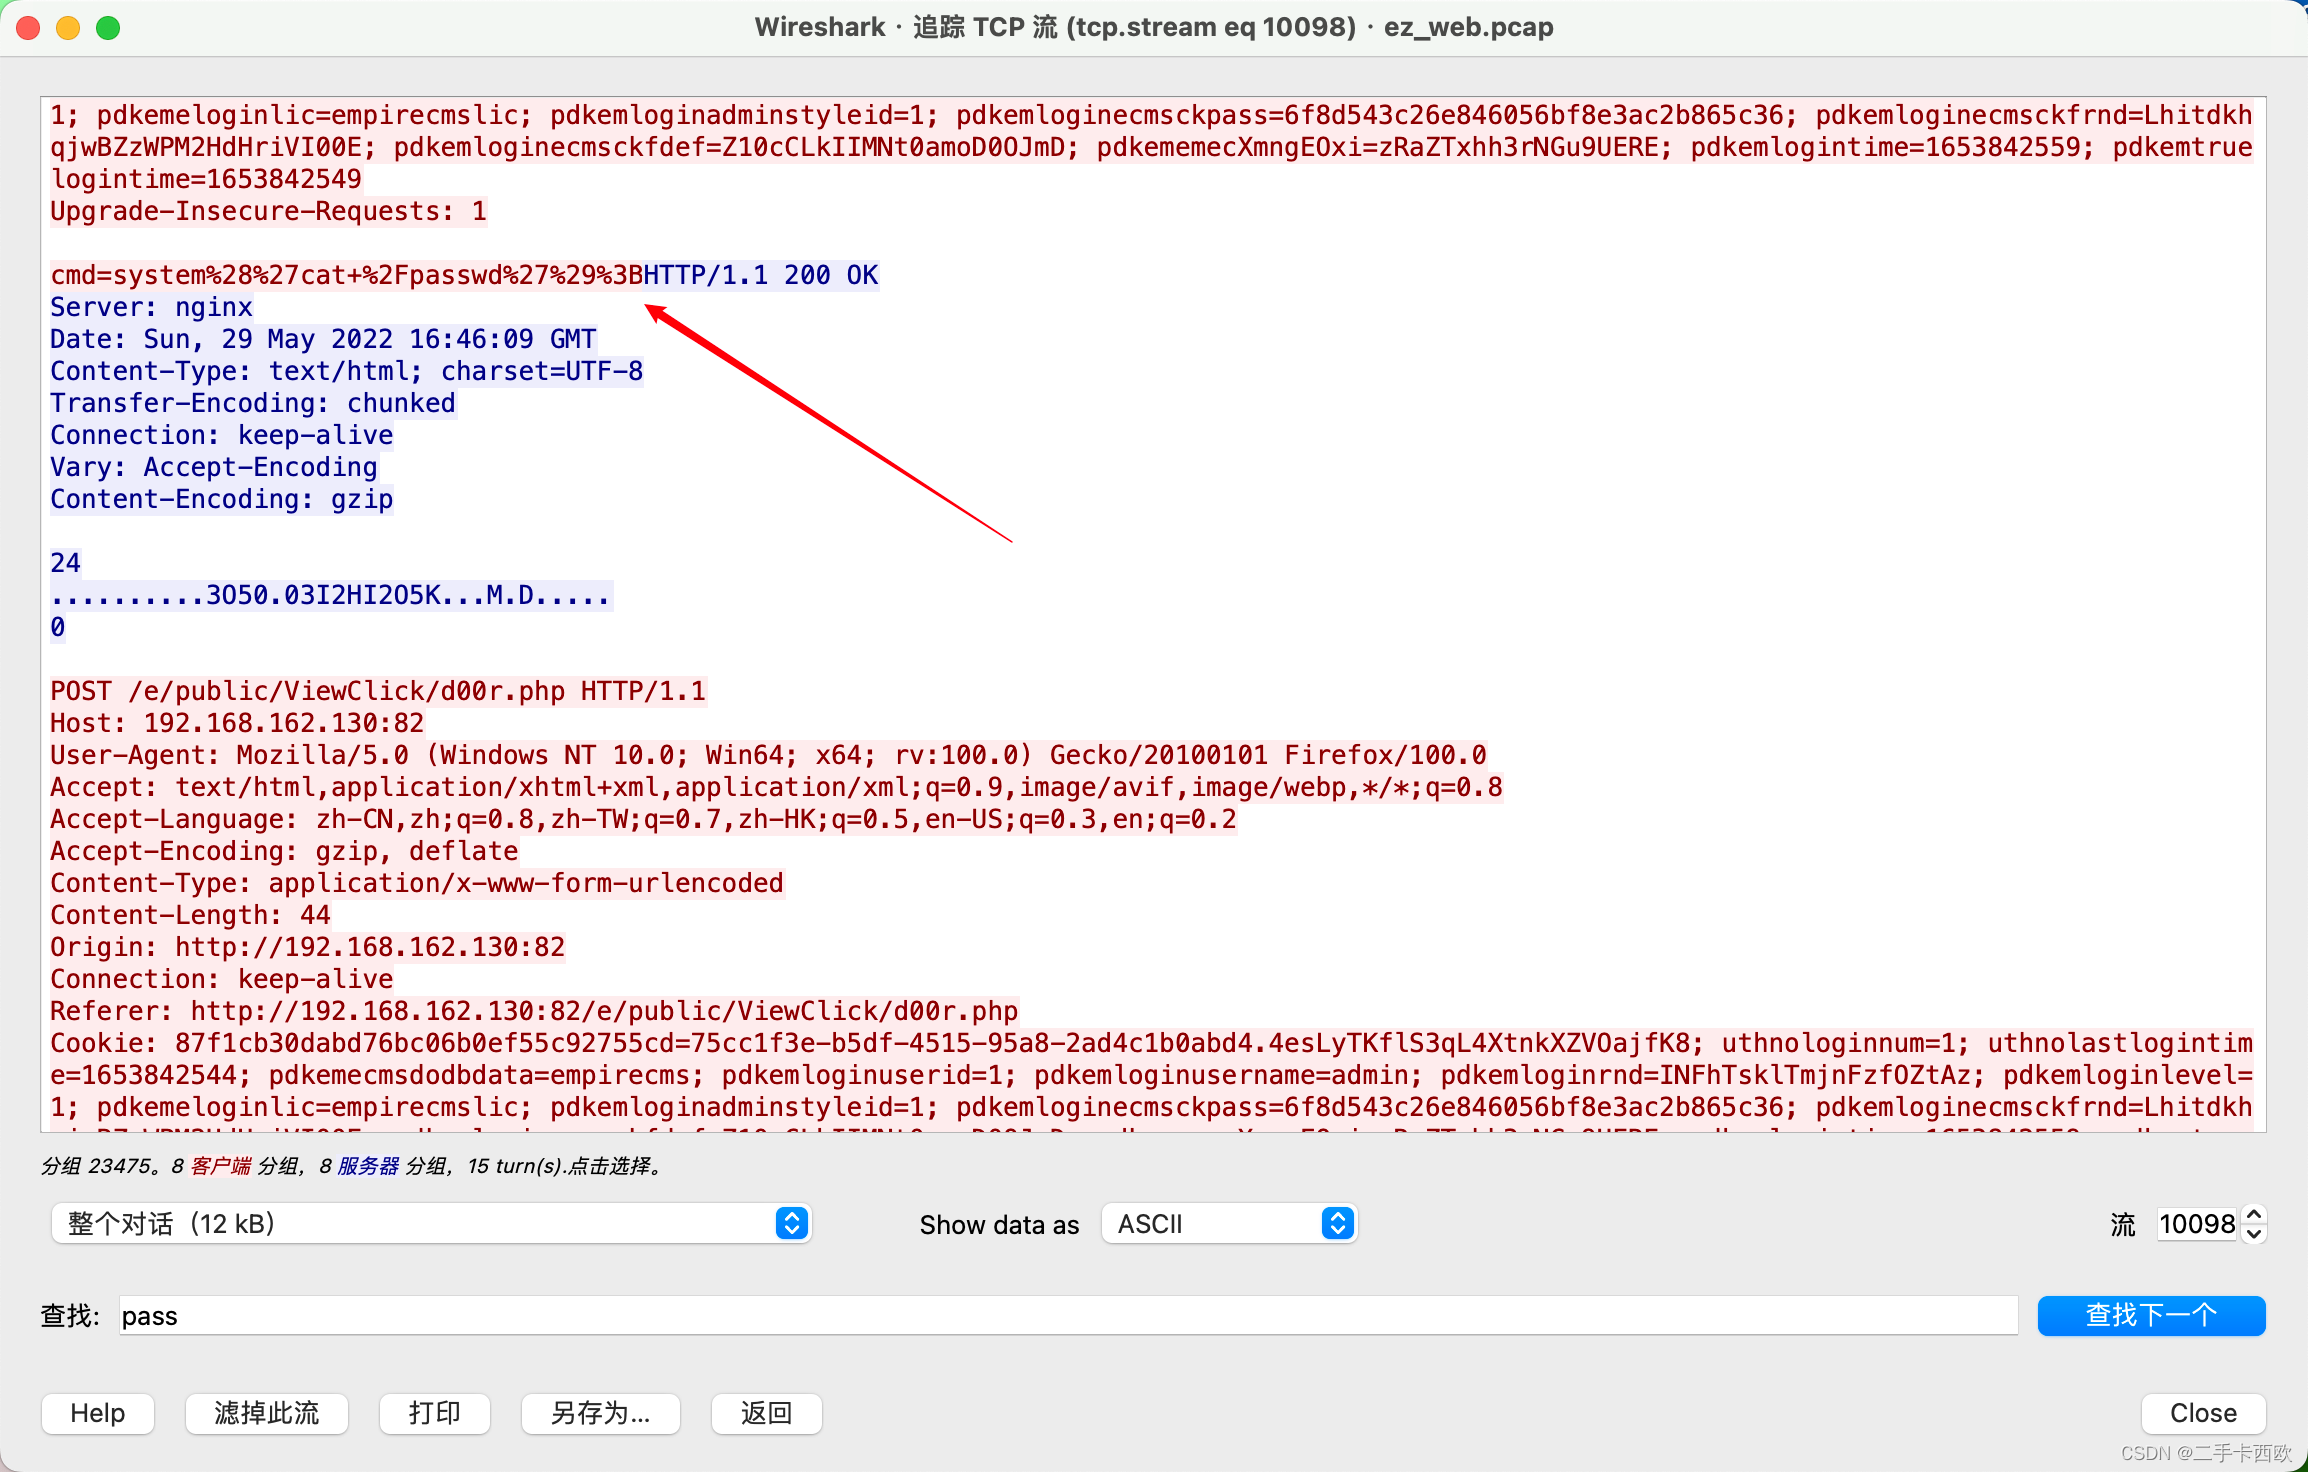Click the Referer: d00r.php header line
Screen dimensions: 2308x1472
click(x=534, y=1011)
